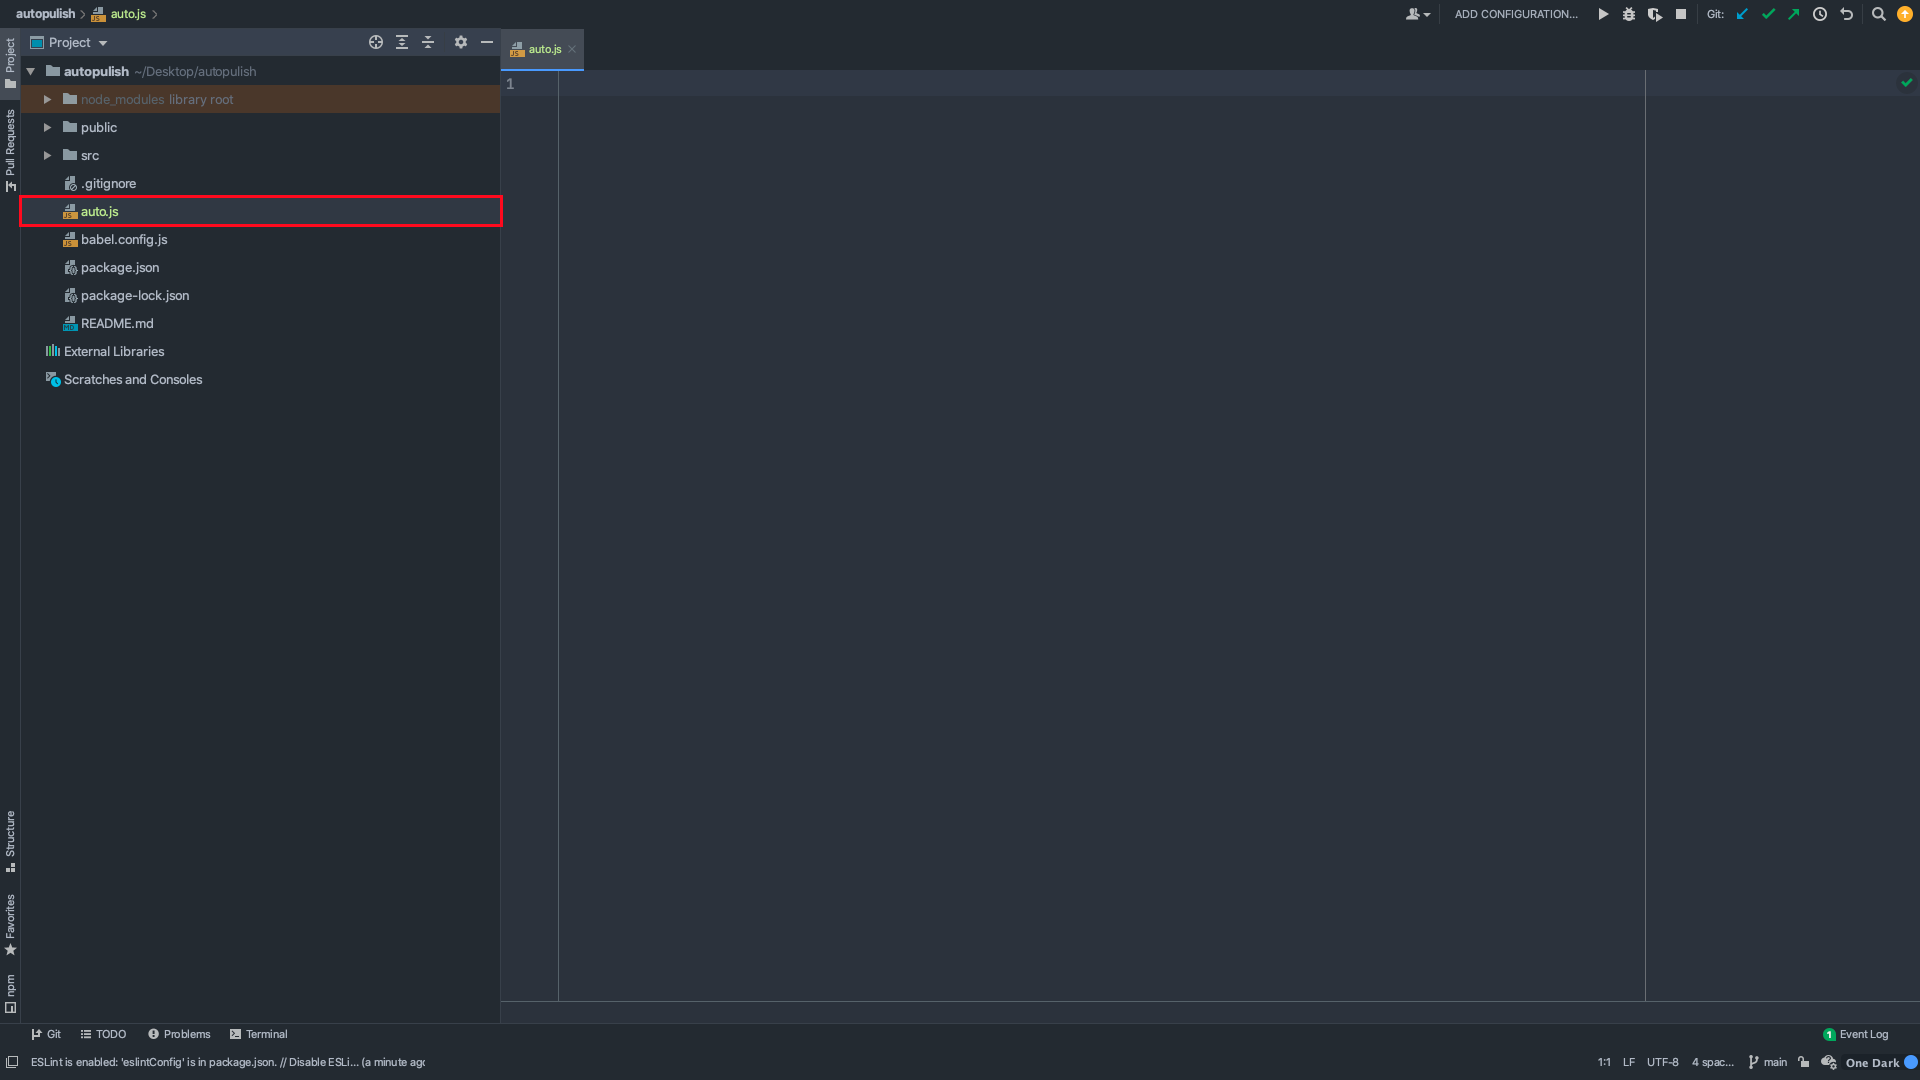Screen dimensions: 1920x1080
Task: Click Scratches and Consoles node
Action: [x=260, y=379]
